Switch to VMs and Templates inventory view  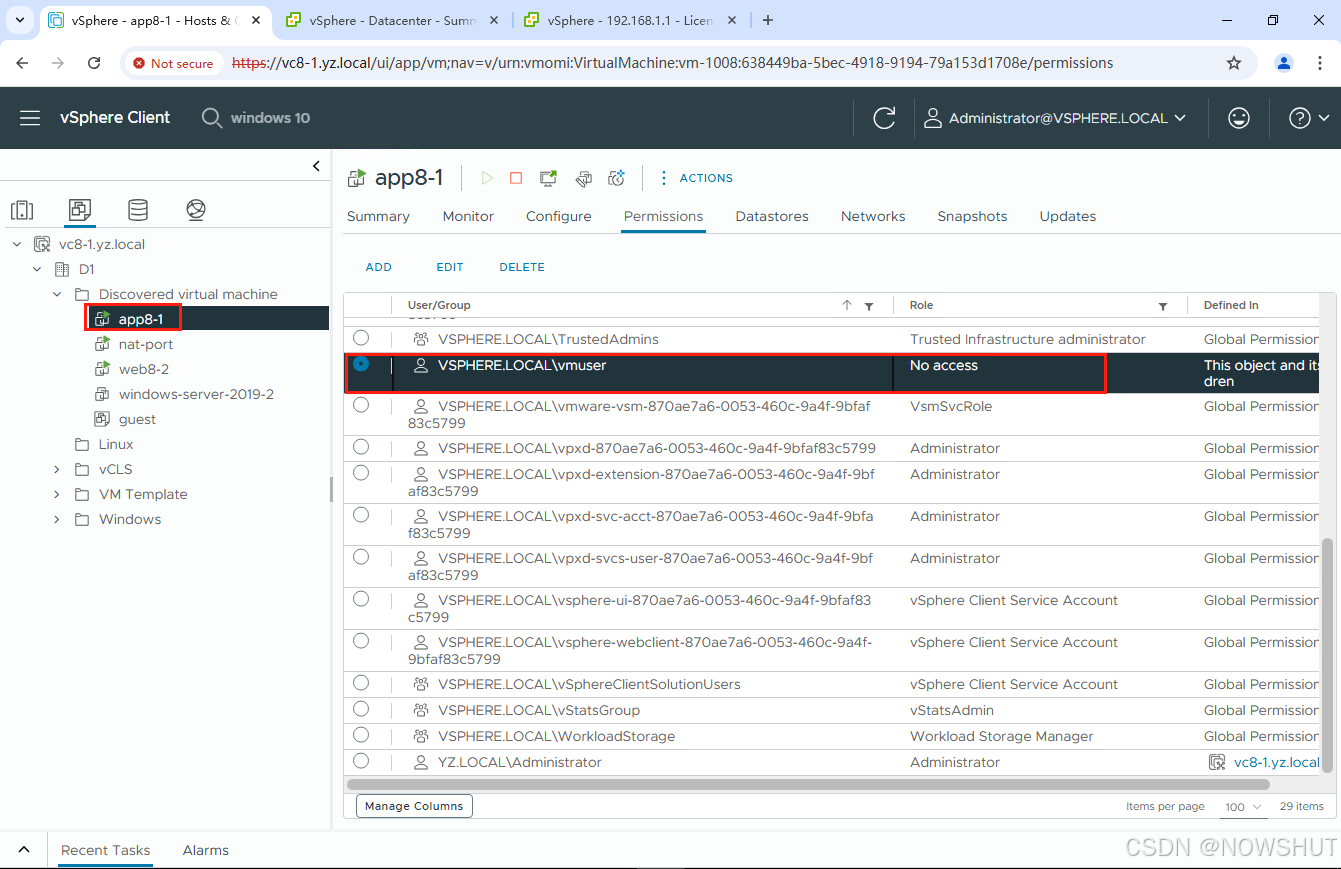[x=80, y=210]
